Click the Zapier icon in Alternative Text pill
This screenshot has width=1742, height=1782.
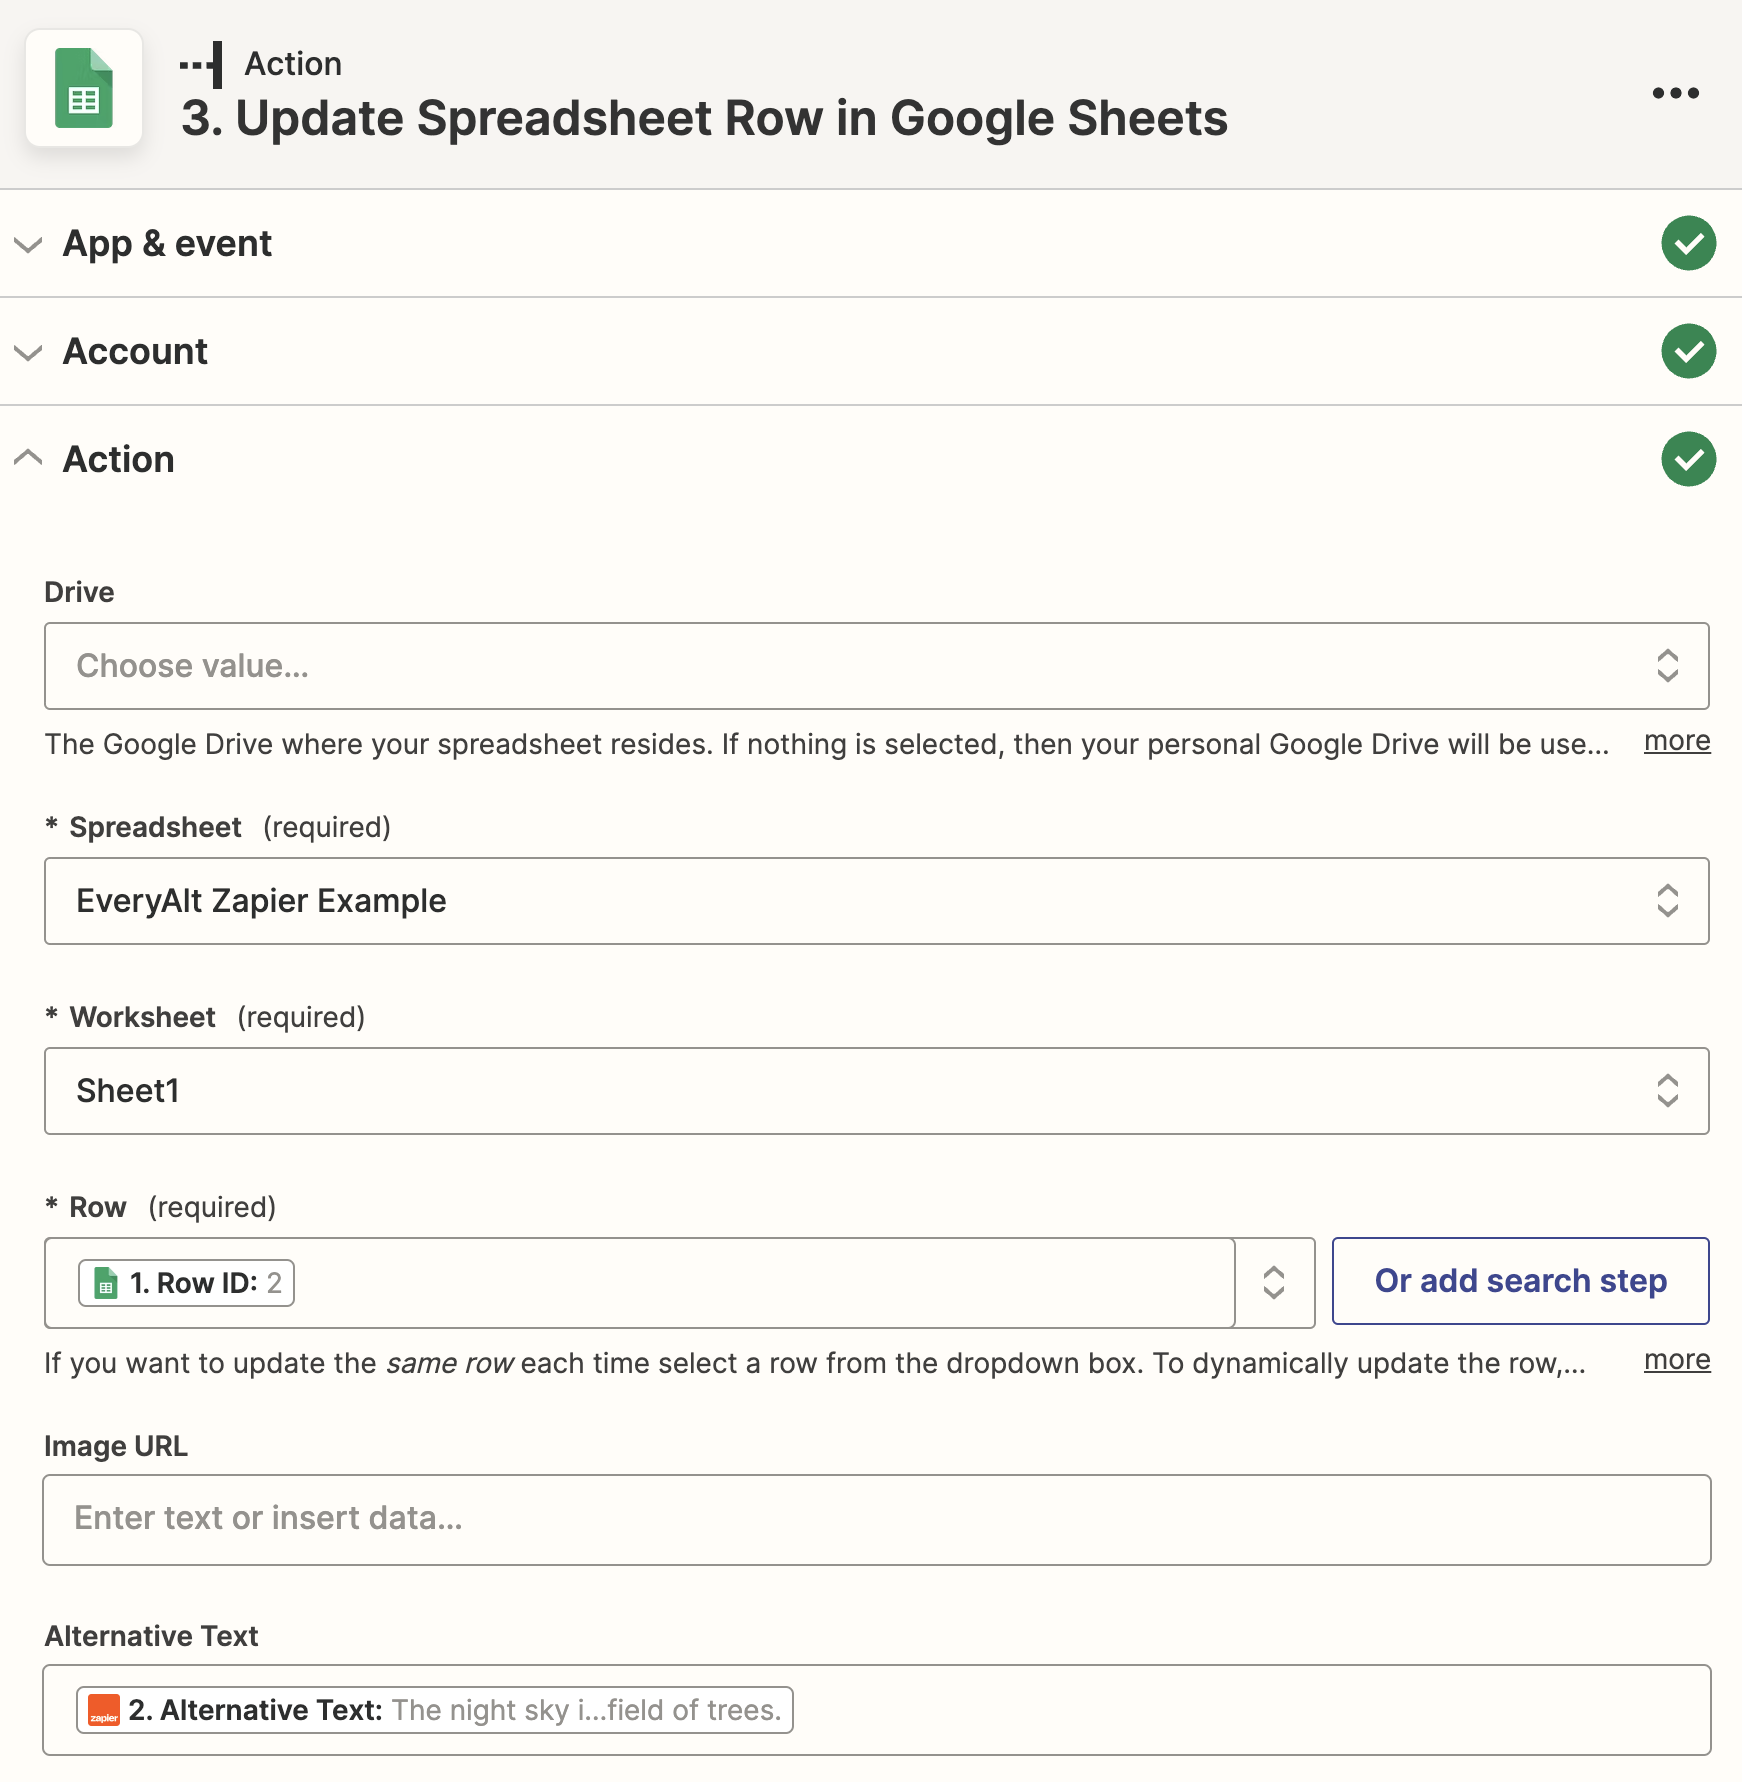click(104, 1710)
